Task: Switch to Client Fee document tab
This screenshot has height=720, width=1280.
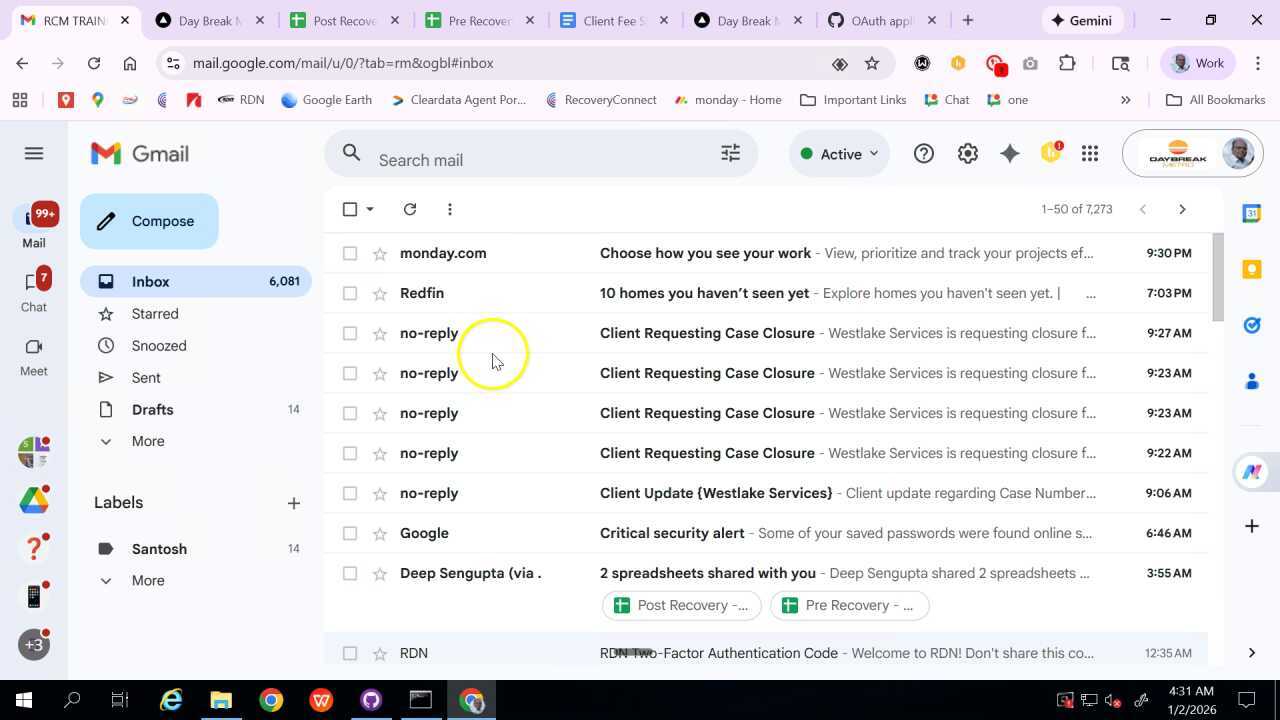Action: (x=613, y=20)
